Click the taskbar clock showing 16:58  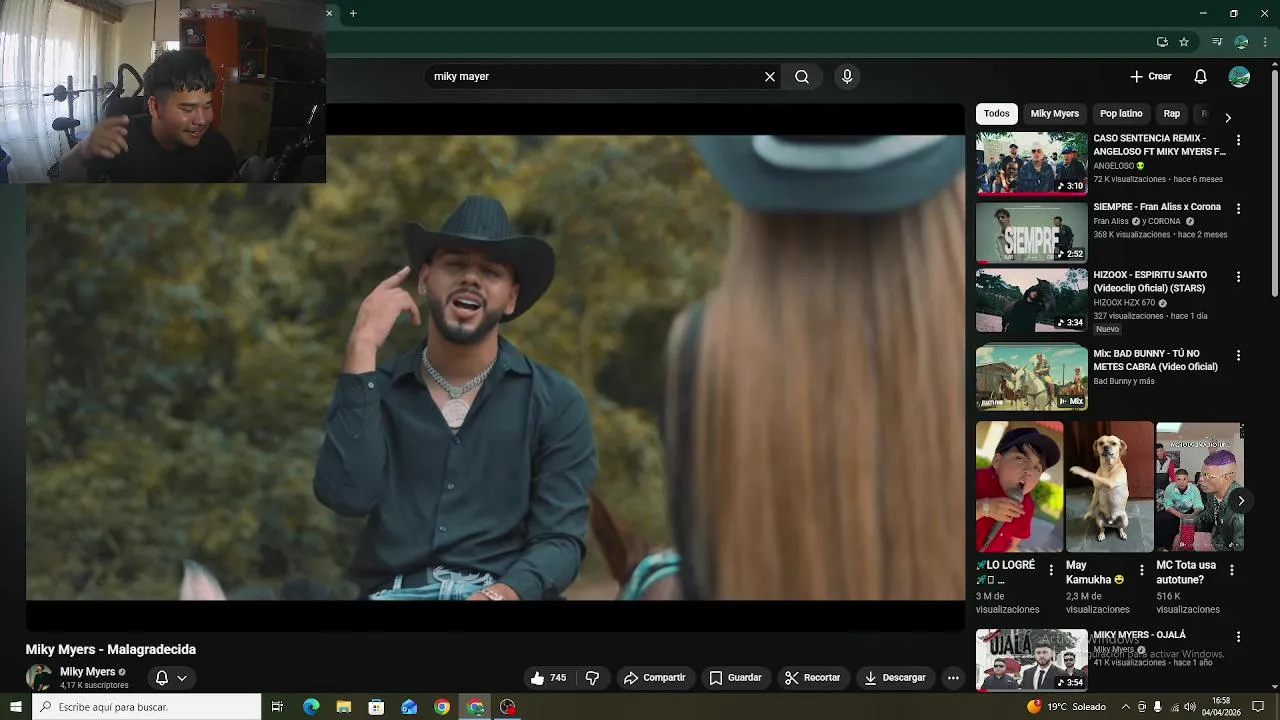point(1221,707)
